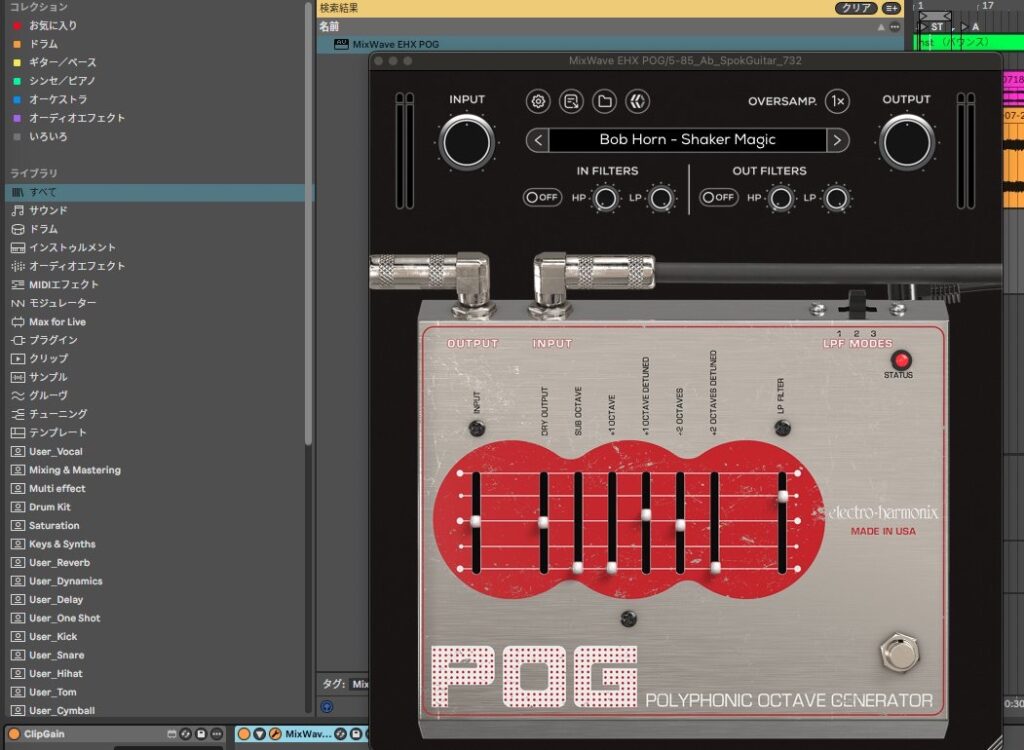Click the OUT FILTERS HP knob
The width and height of the screenshot is (1024, 750).
(x=781, y=198)
